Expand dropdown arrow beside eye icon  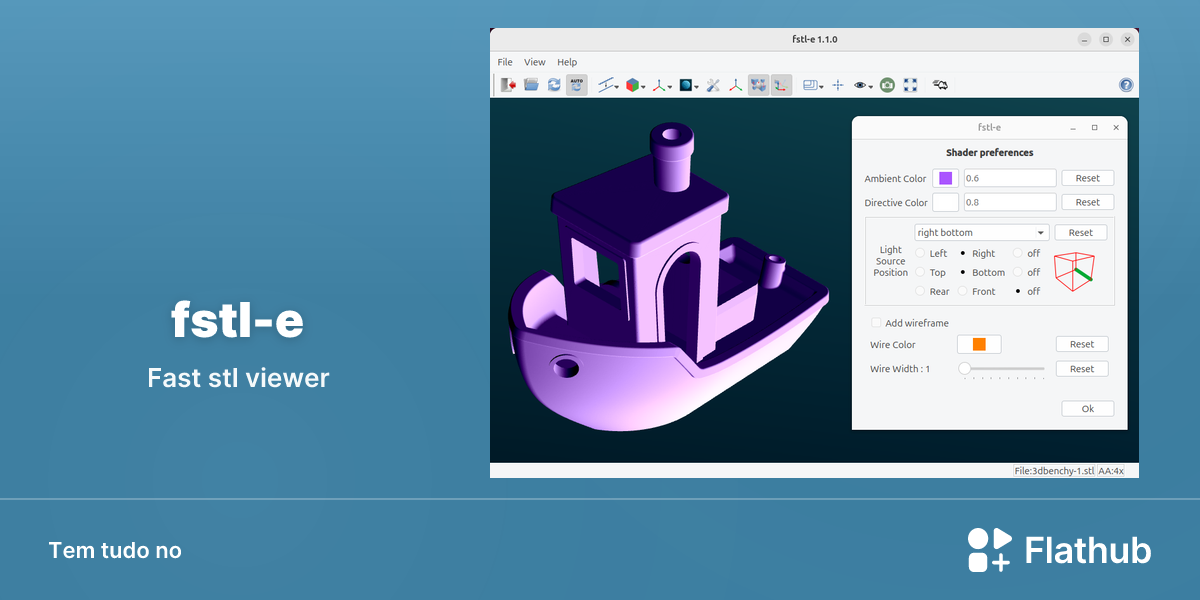871,87
